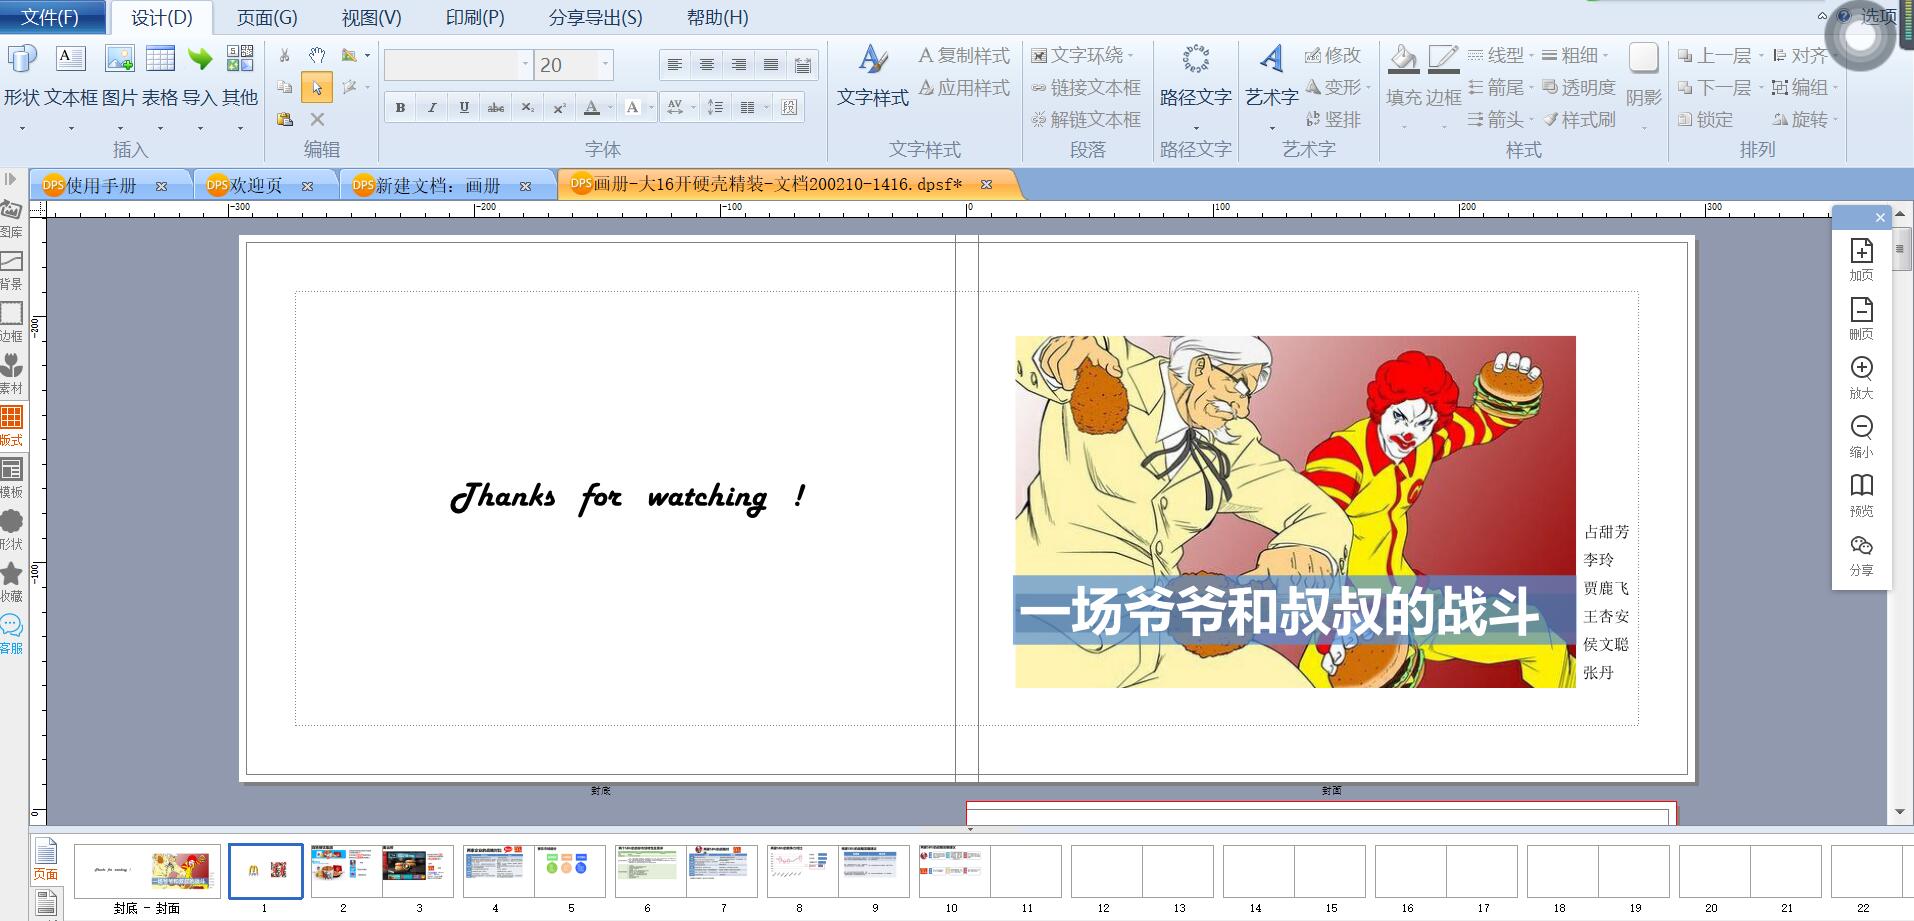Click the 删页 delete page icon

[x=1861, y=318]
